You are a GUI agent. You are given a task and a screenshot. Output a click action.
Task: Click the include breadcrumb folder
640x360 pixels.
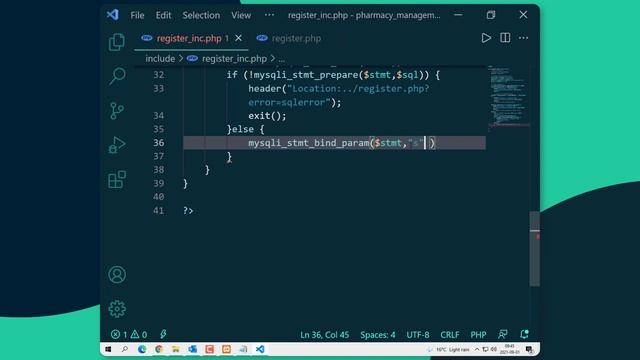tap(160, 58)
